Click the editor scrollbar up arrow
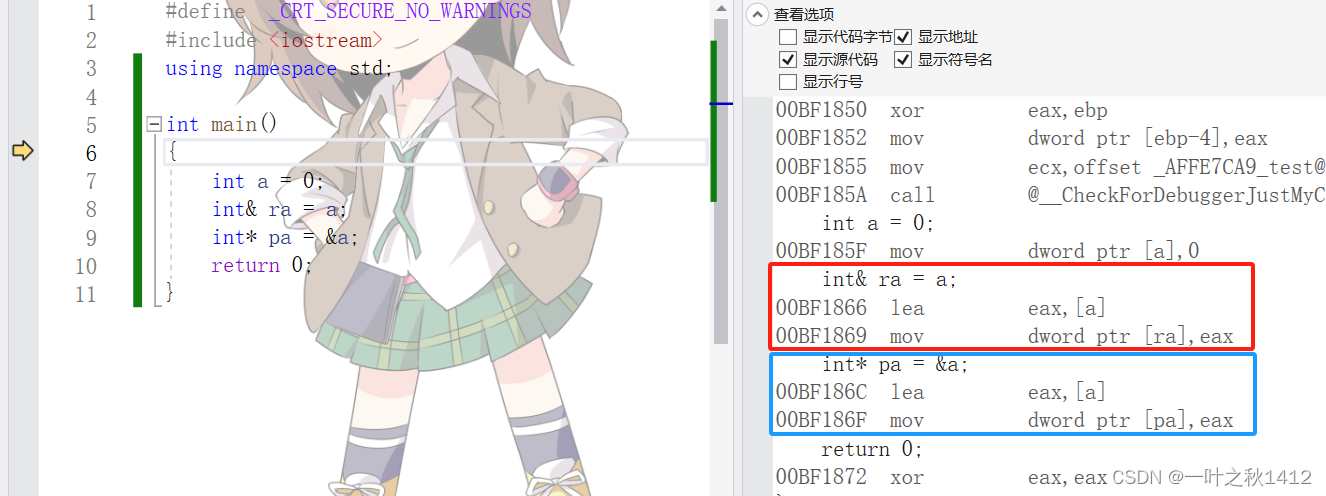 pyautogui.click(x=720, y=9)
